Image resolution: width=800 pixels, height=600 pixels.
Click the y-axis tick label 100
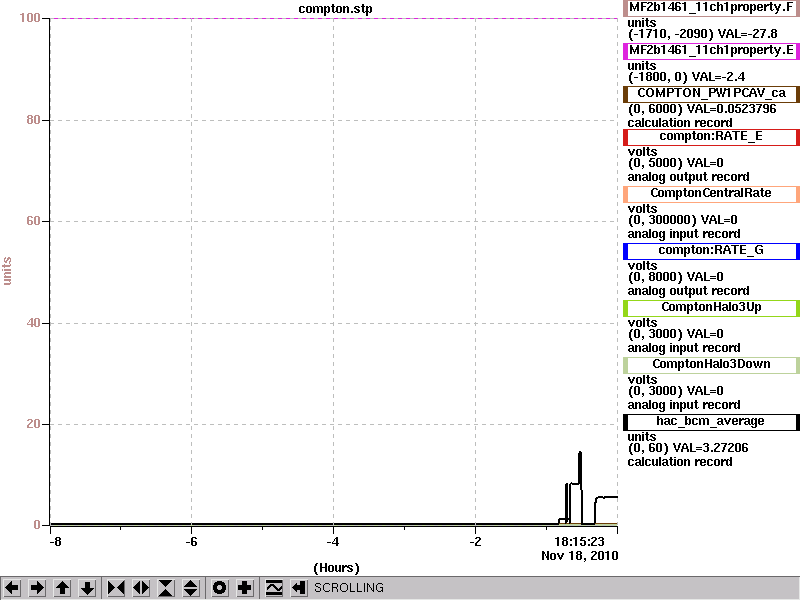click(30, 18)
